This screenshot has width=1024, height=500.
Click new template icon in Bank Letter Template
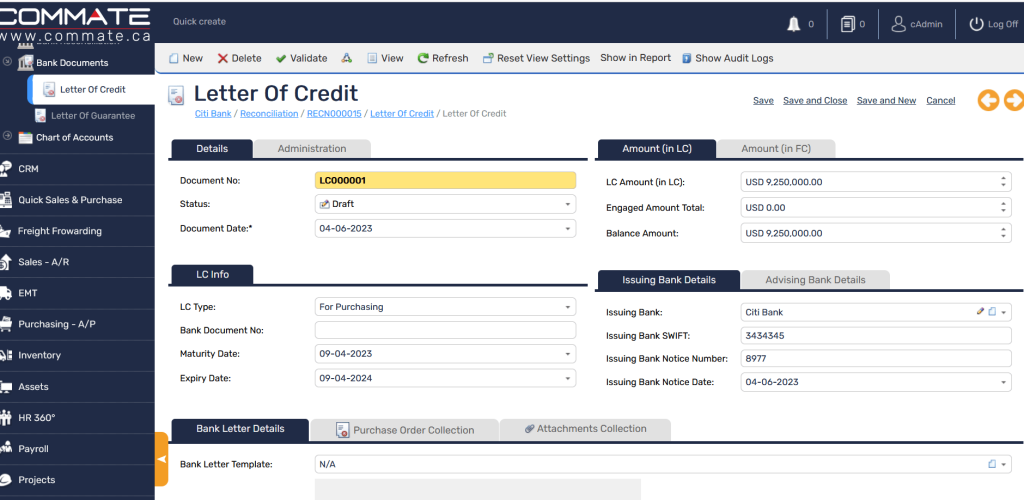coord(991,464)
